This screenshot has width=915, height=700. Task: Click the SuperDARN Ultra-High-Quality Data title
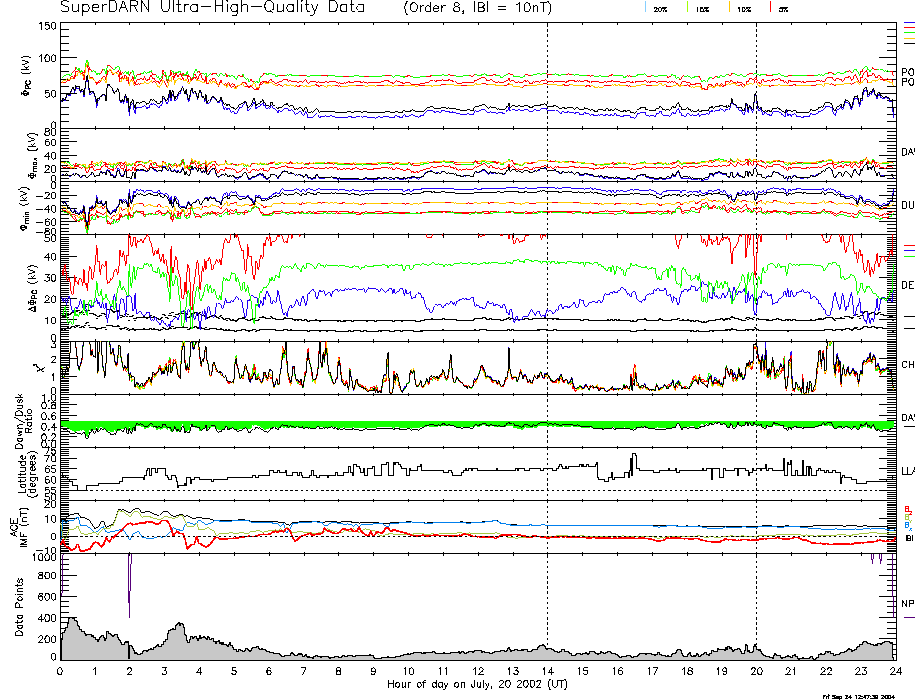[198, 8]
